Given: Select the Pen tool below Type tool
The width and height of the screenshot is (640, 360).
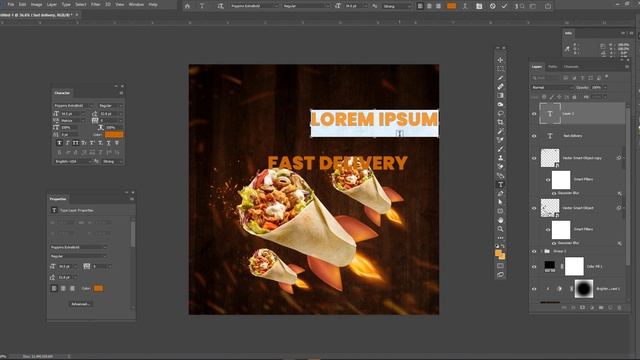Looking at the screenshot, I should click(x=500, y=193).
